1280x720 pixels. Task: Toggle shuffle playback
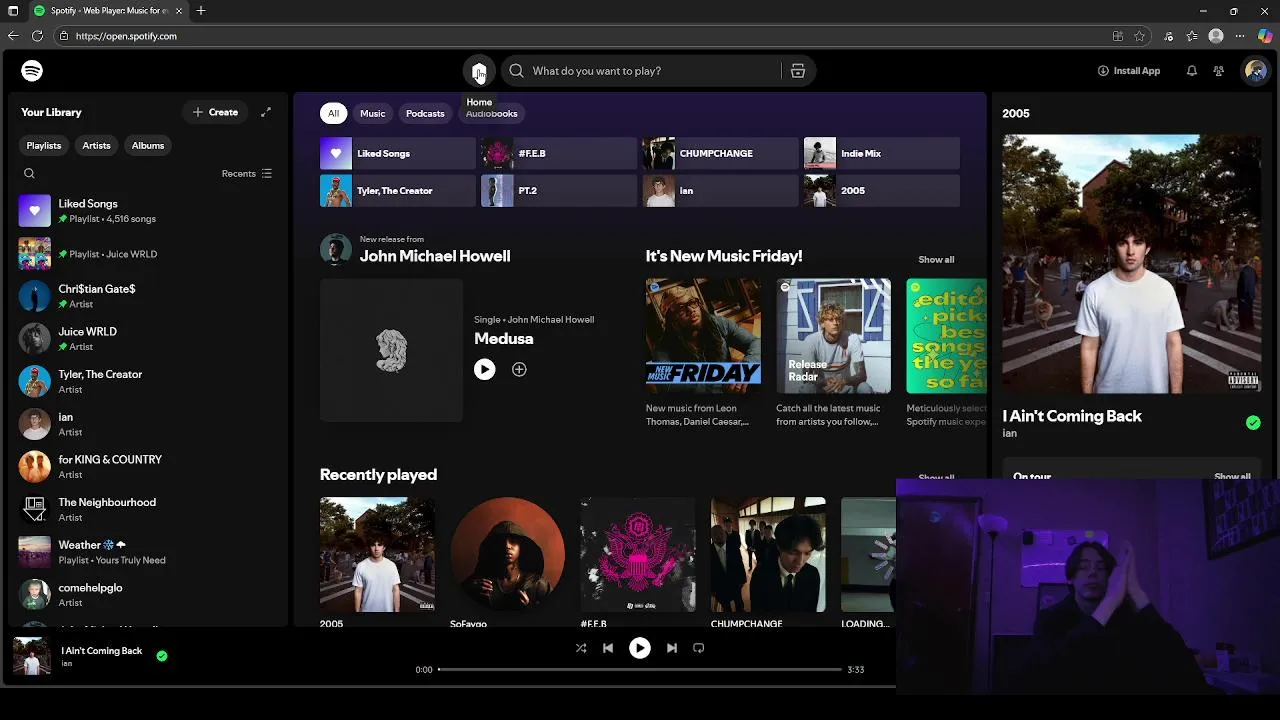[581, 648]
